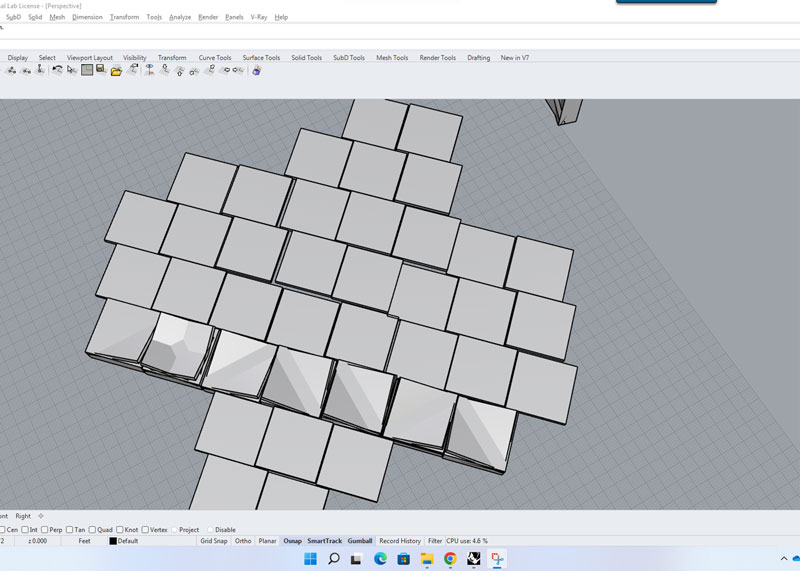This screenshot has height=571, width=800.
Task: Open the Tools menu
Action: [154, 17]
